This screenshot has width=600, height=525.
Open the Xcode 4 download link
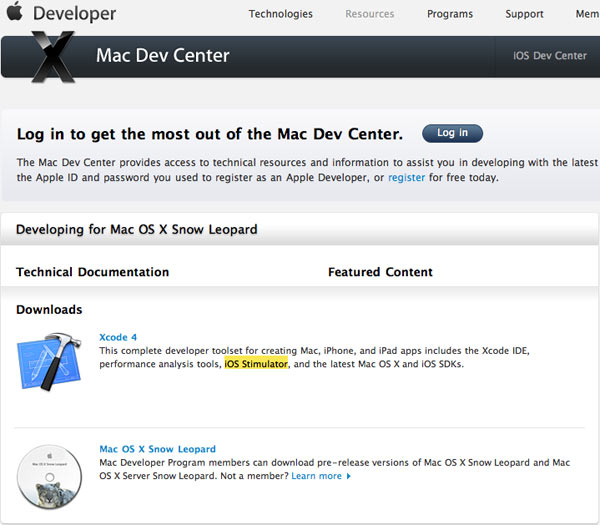(x=118, y=337)
